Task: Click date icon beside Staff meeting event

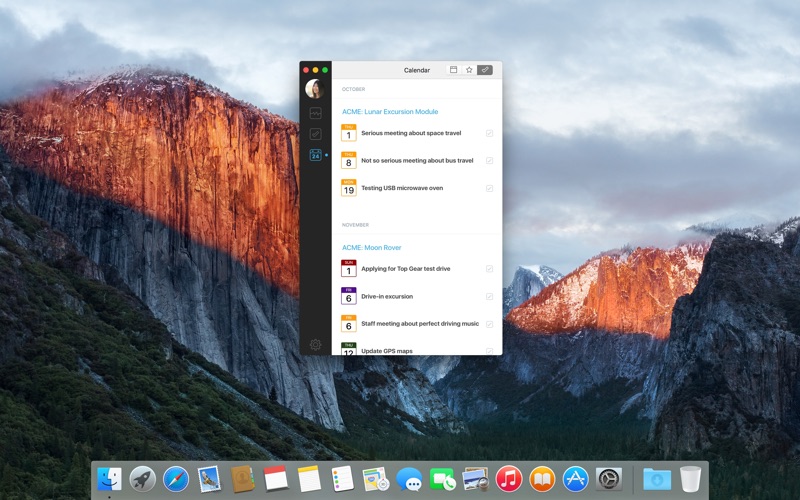Action: point(348,323)
